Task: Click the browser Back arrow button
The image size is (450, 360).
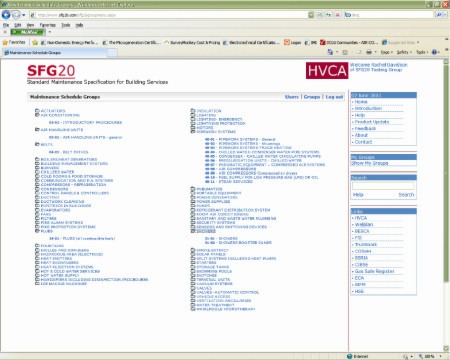Action: 6,15
